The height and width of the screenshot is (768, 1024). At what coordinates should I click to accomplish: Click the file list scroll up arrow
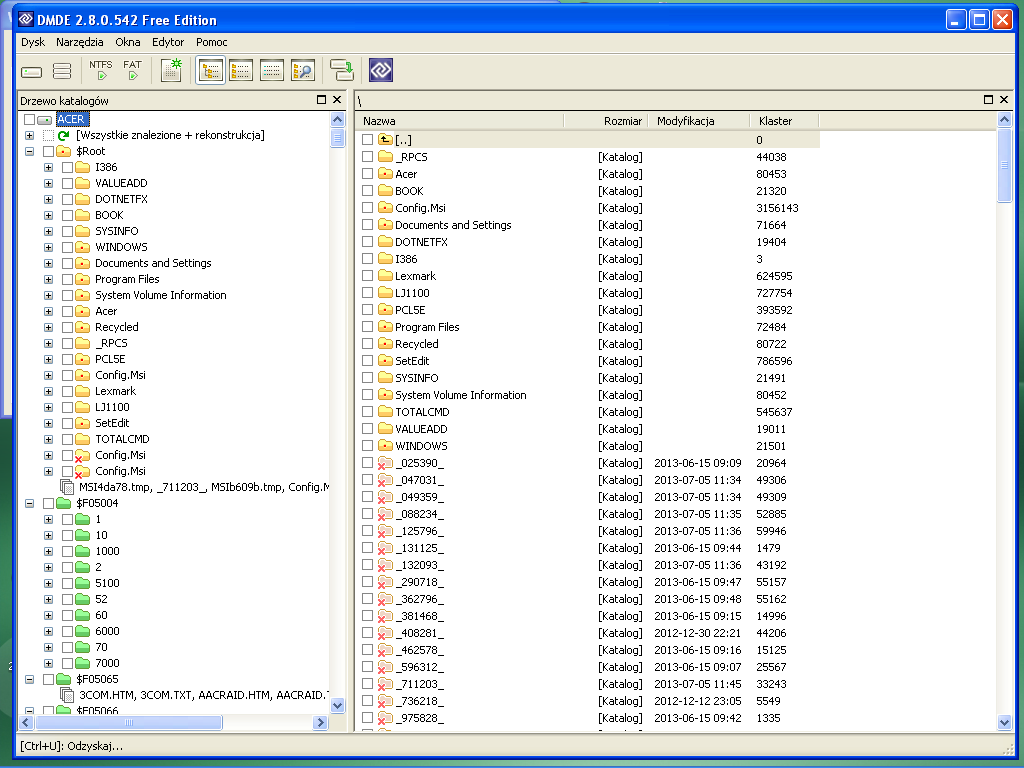point(1004,120)
